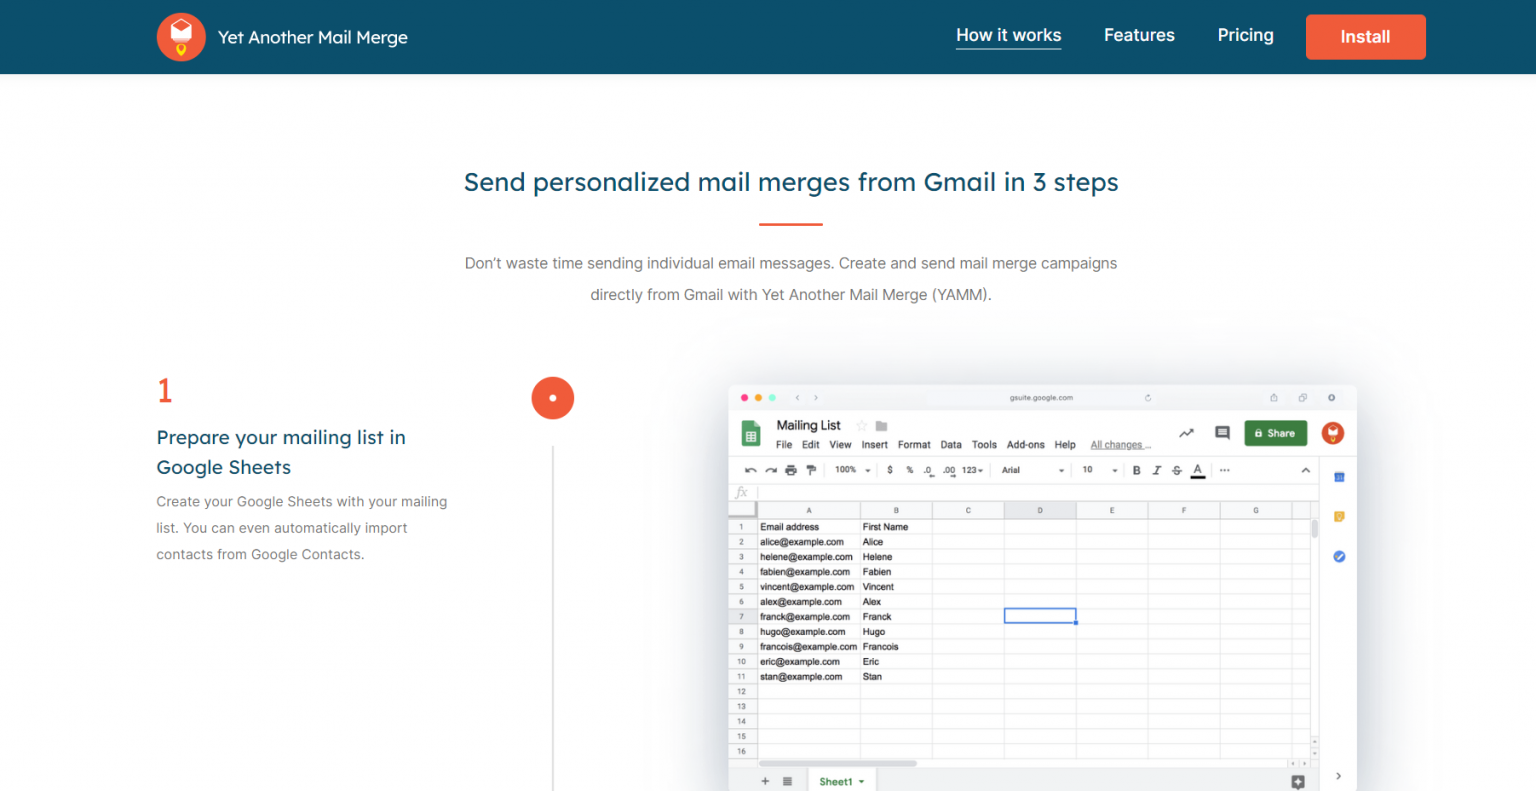Screen dimensions: 1536x791
Task: Apply currency format using the dollar icon
Action: [890, 470]
